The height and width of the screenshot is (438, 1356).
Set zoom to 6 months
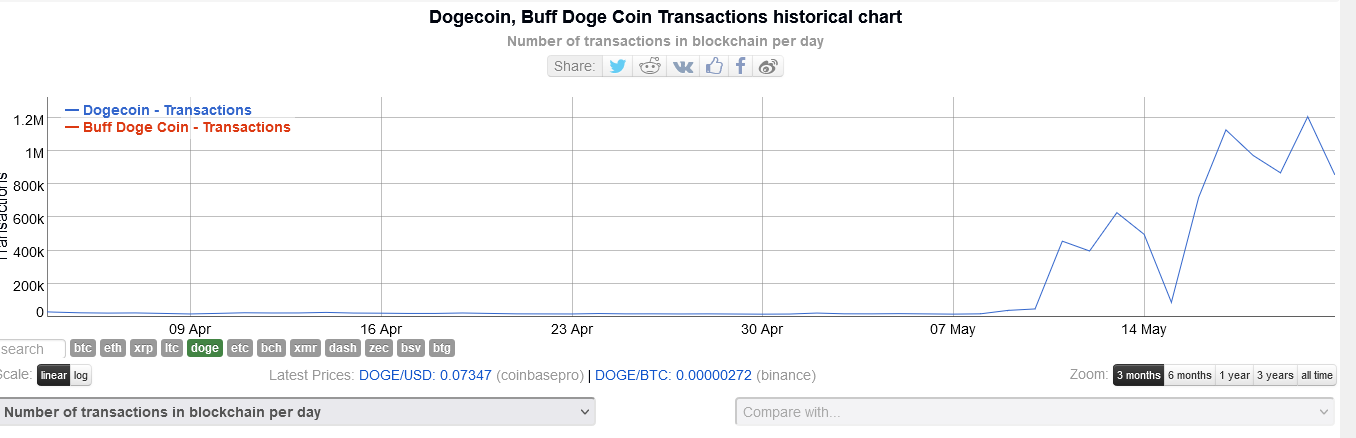click(x=1189, y=375)
